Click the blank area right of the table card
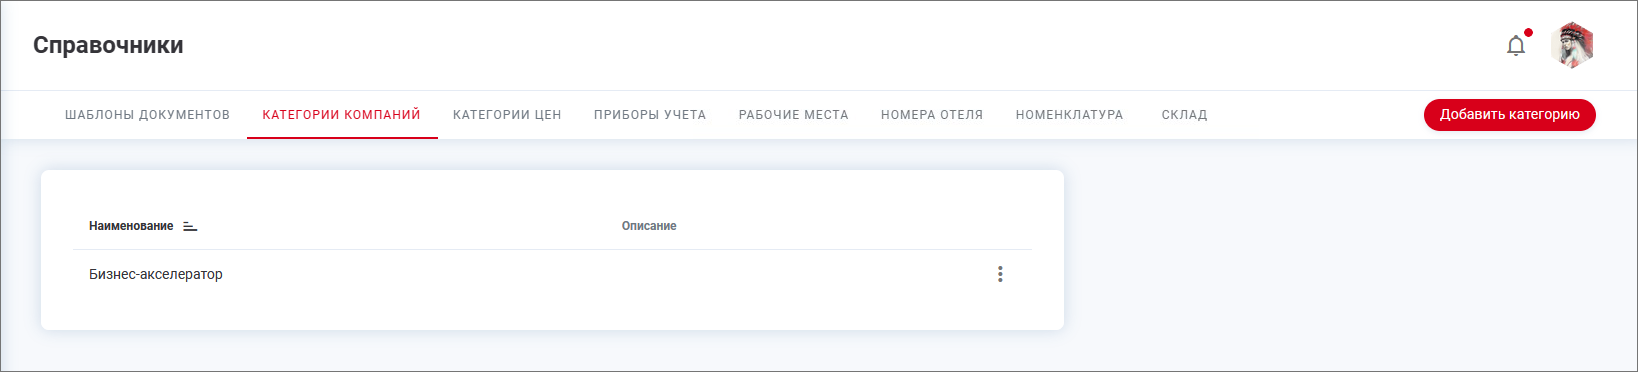This screenshot has height=372, width=1638. click(x=1350, y=250)
